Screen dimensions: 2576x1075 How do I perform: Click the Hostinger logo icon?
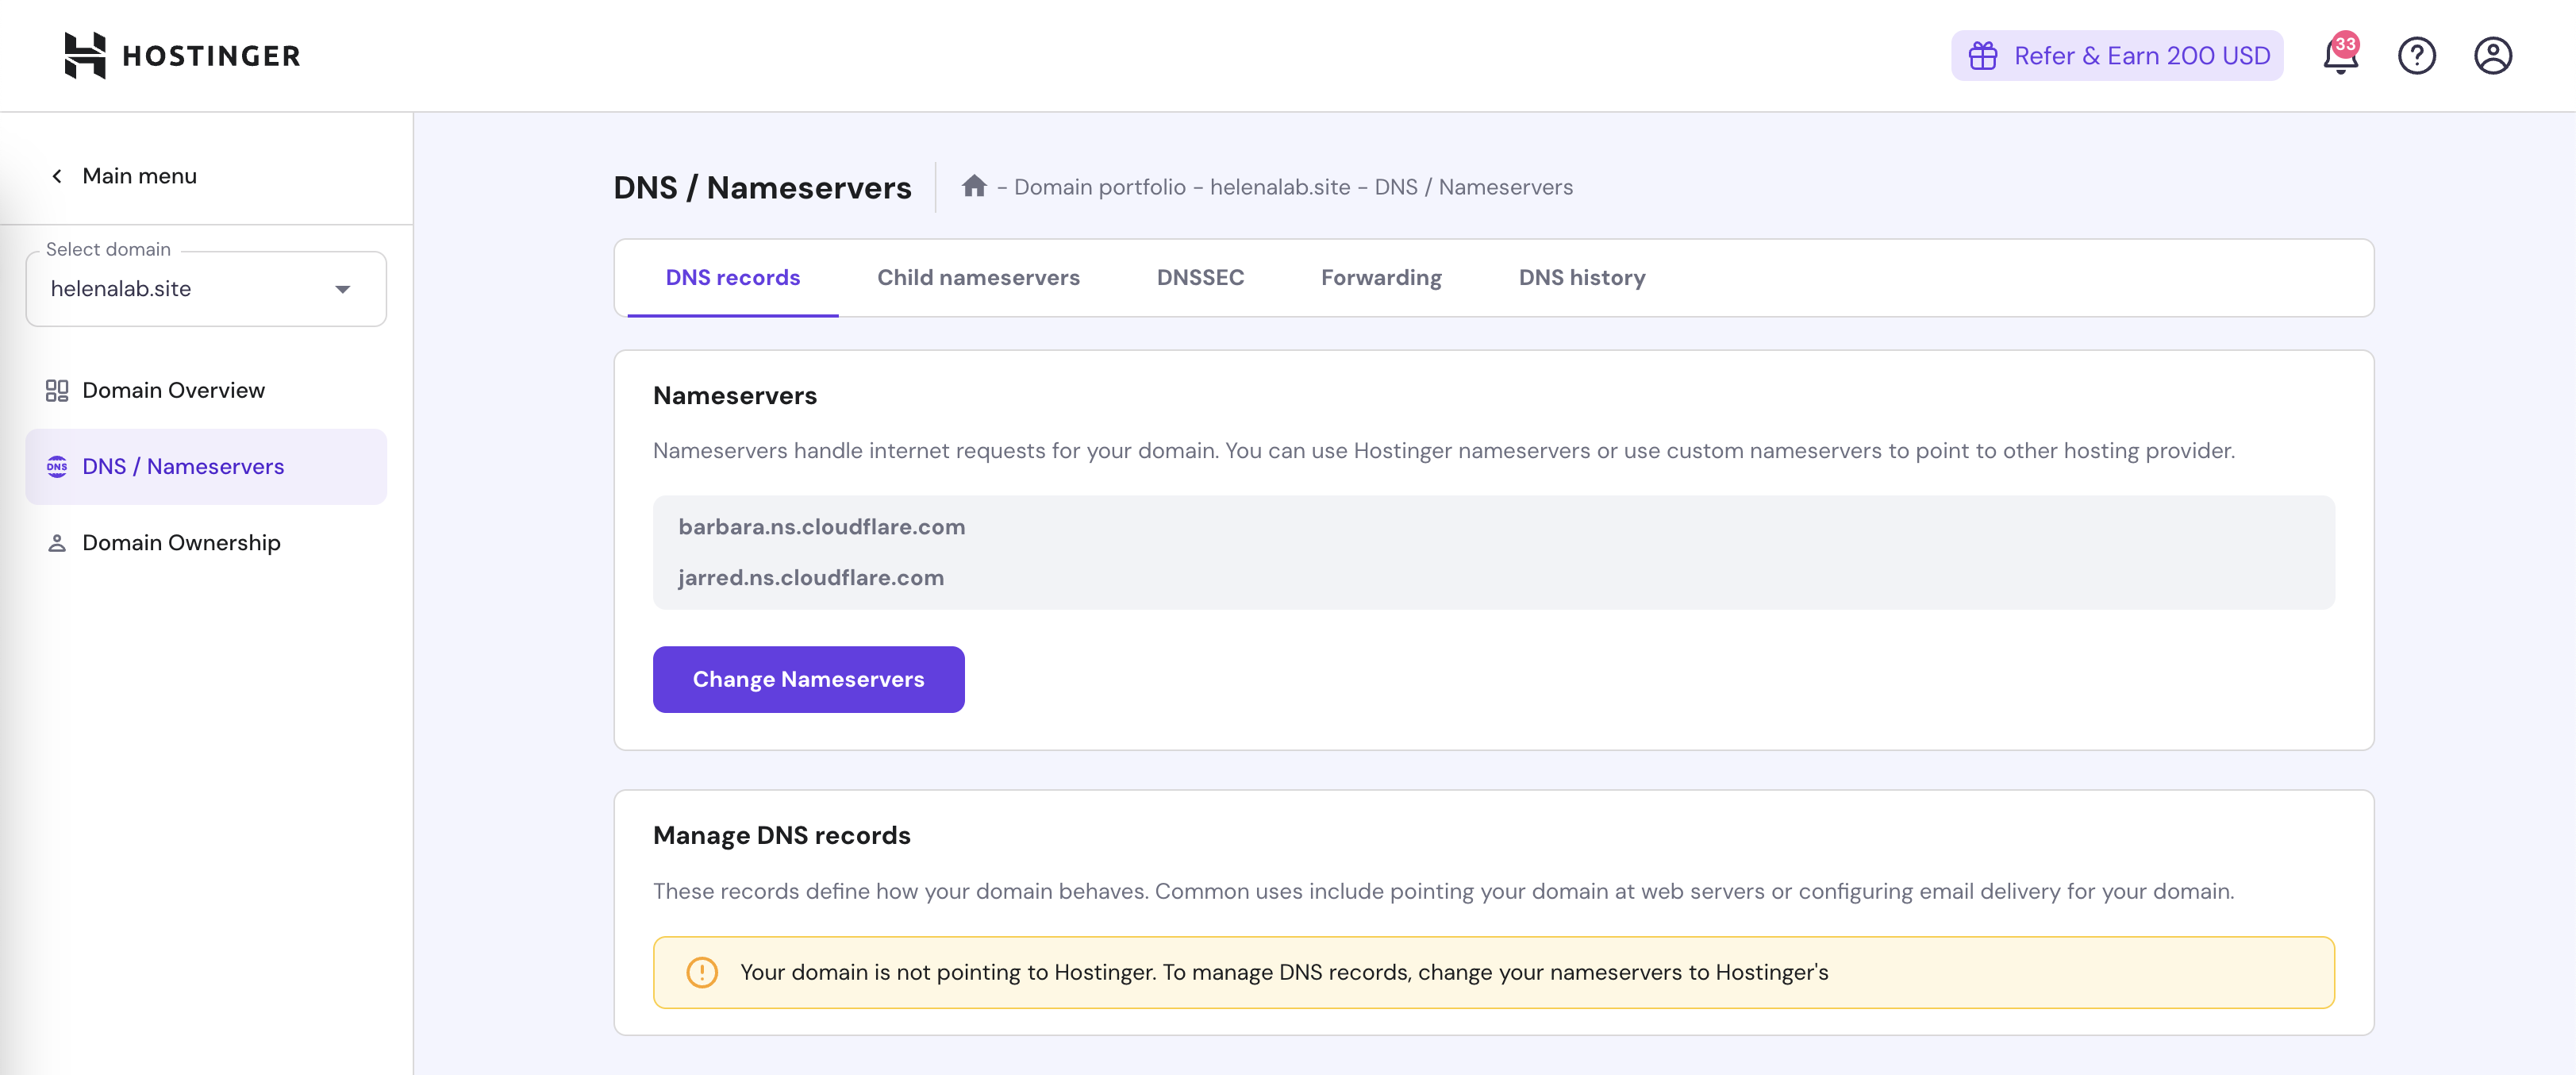coord(85,55)
